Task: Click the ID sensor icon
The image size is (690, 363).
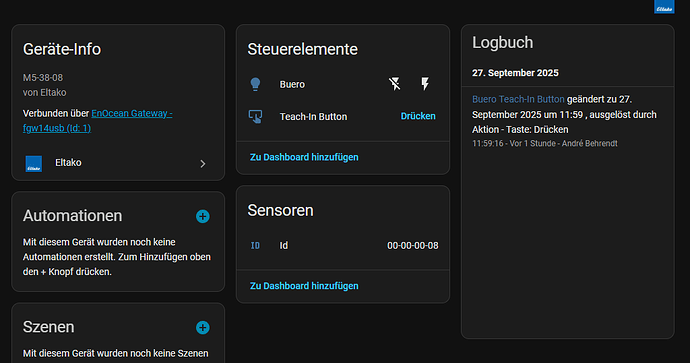Action: coord(255,246)
